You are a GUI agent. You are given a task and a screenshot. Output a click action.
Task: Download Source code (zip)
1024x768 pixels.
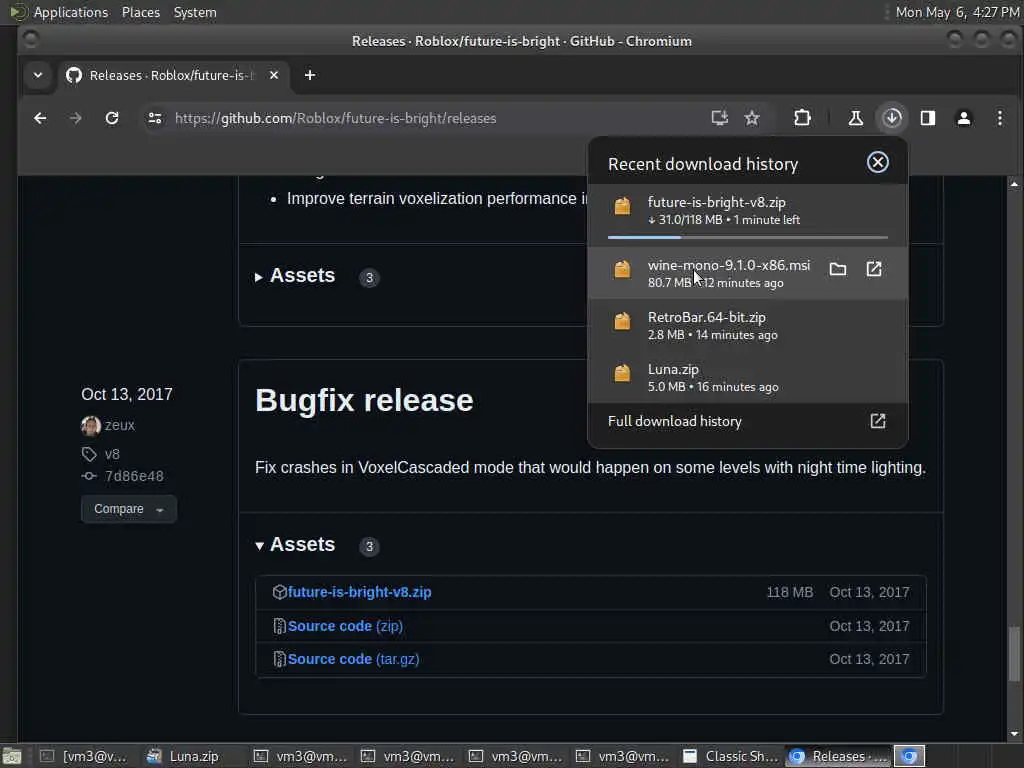345,626
